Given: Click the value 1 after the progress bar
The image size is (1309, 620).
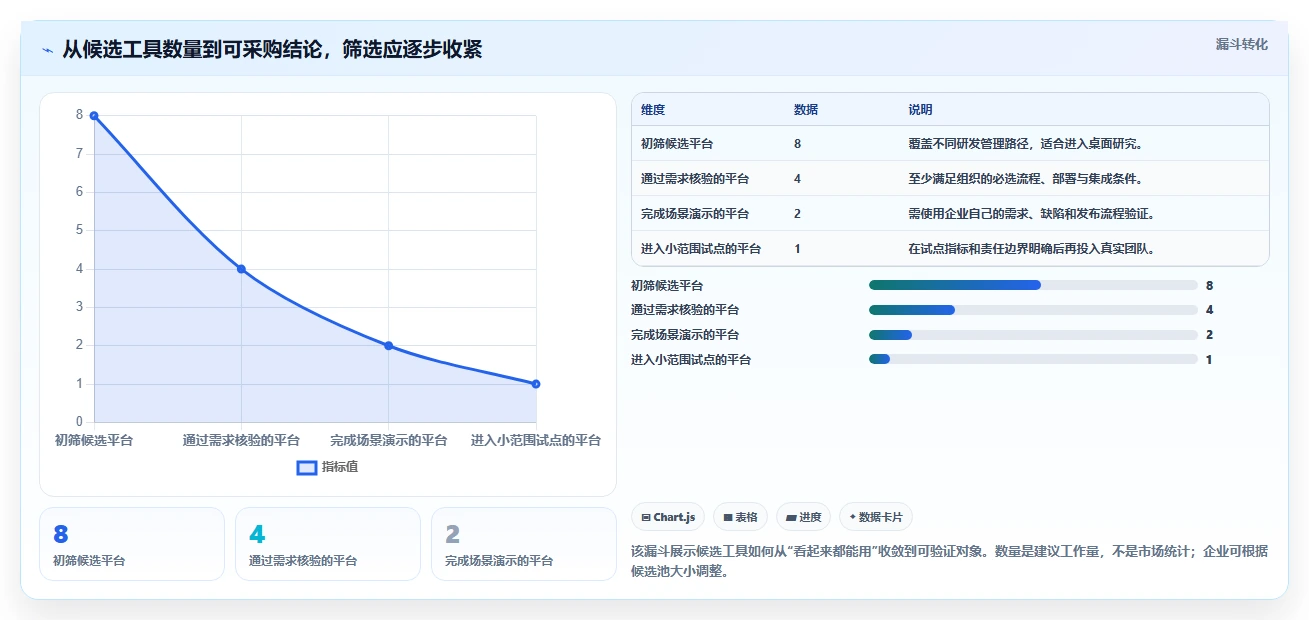Looking at the screenshot, I should tap(1209, 359).
